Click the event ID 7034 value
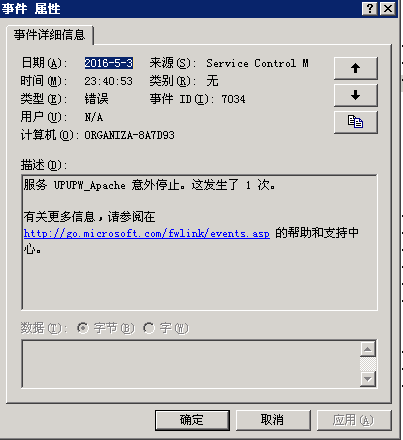This screenshot has height=440, width=403. coord(233,99)
